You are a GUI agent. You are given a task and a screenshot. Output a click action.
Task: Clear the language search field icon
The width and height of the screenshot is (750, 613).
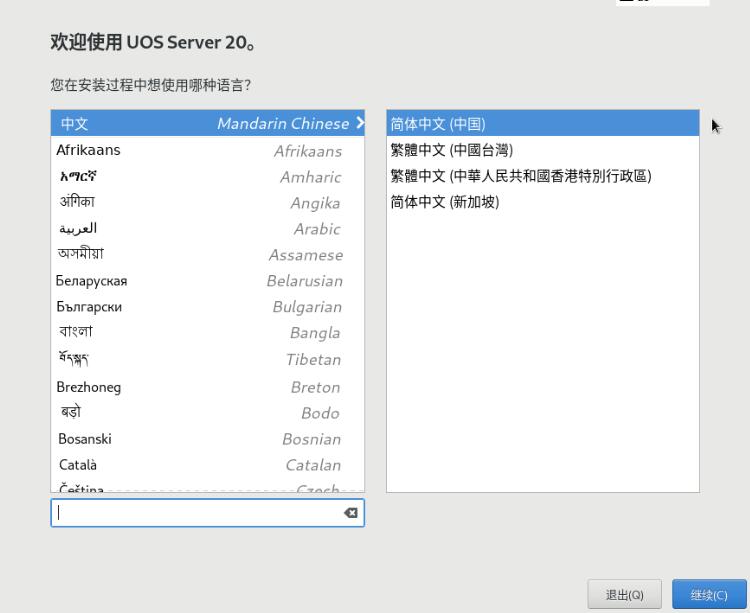(x=350, y=513)
